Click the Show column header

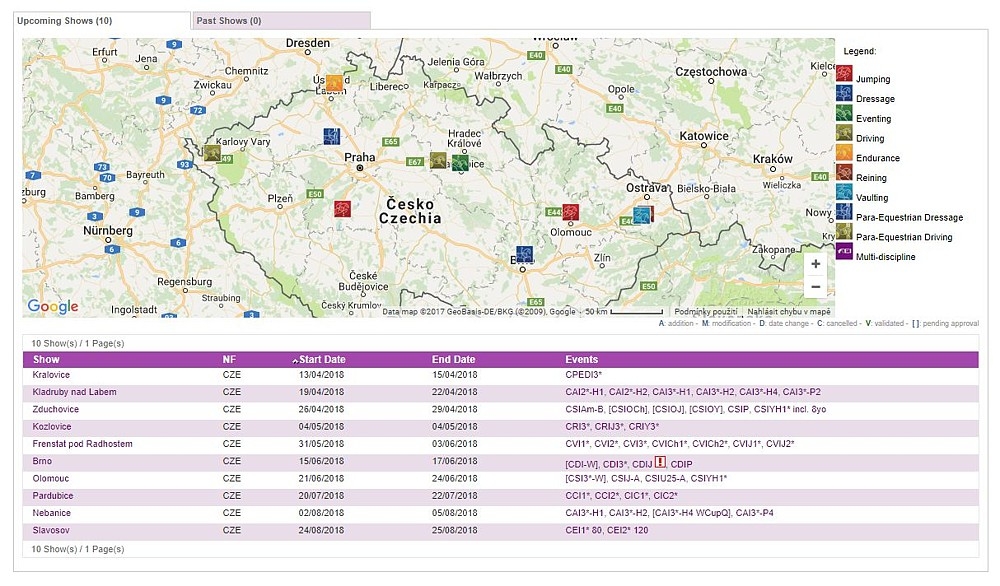(46, 359)
